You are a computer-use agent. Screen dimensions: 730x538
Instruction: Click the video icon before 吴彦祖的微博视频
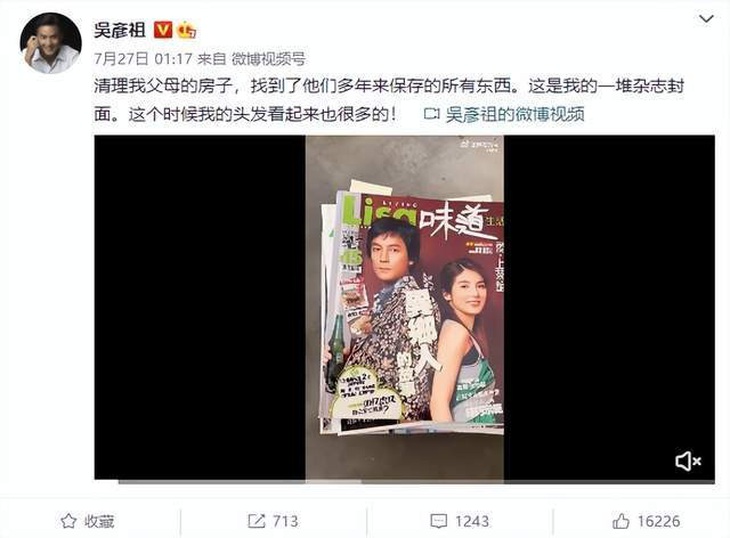tap(432, 114)
